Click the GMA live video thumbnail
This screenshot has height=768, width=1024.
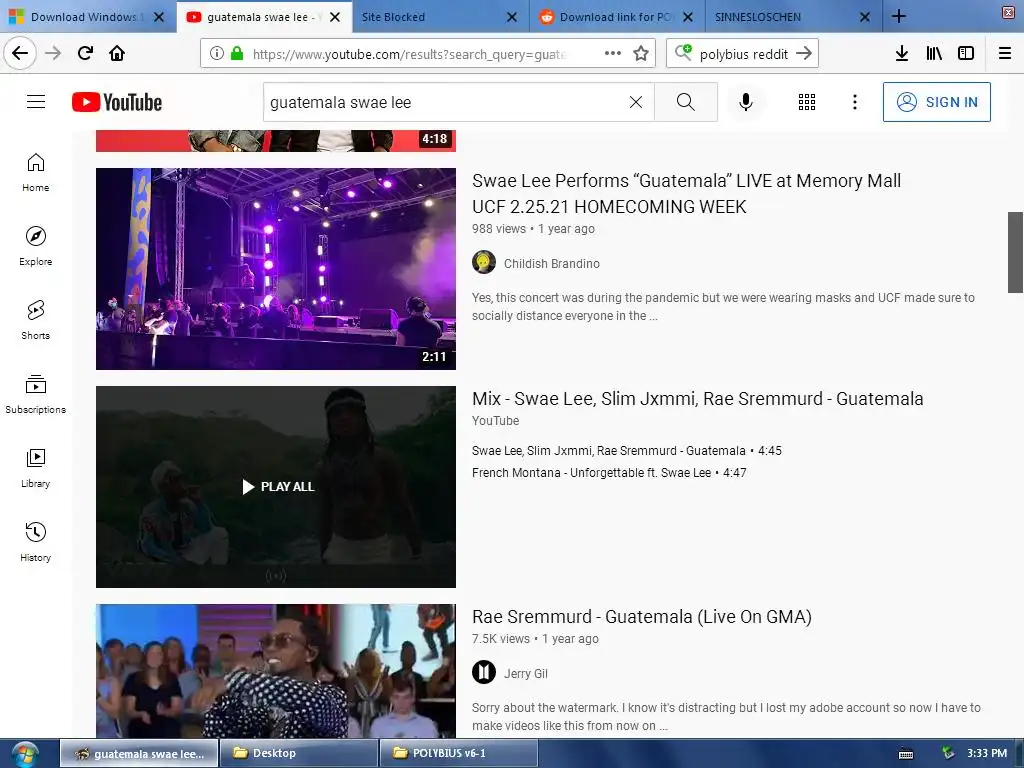coord(276,671)
